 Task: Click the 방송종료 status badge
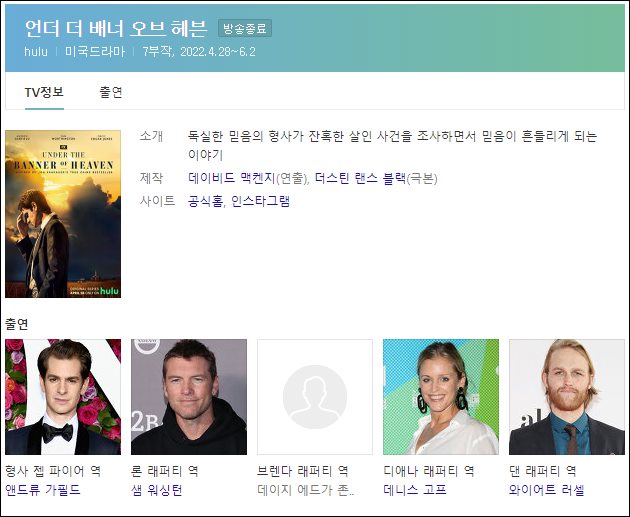tap(245, 28)
